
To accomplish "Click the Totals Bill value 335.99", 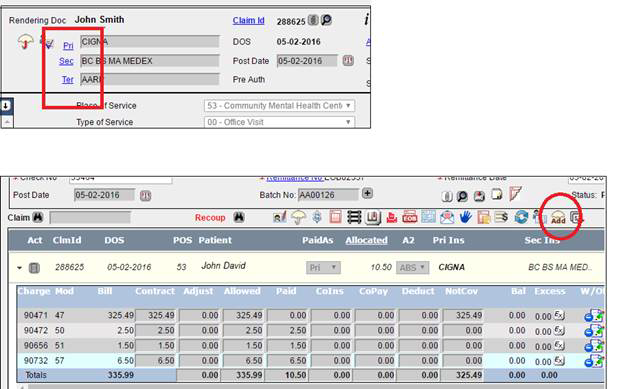I will [x=120, y=375].
